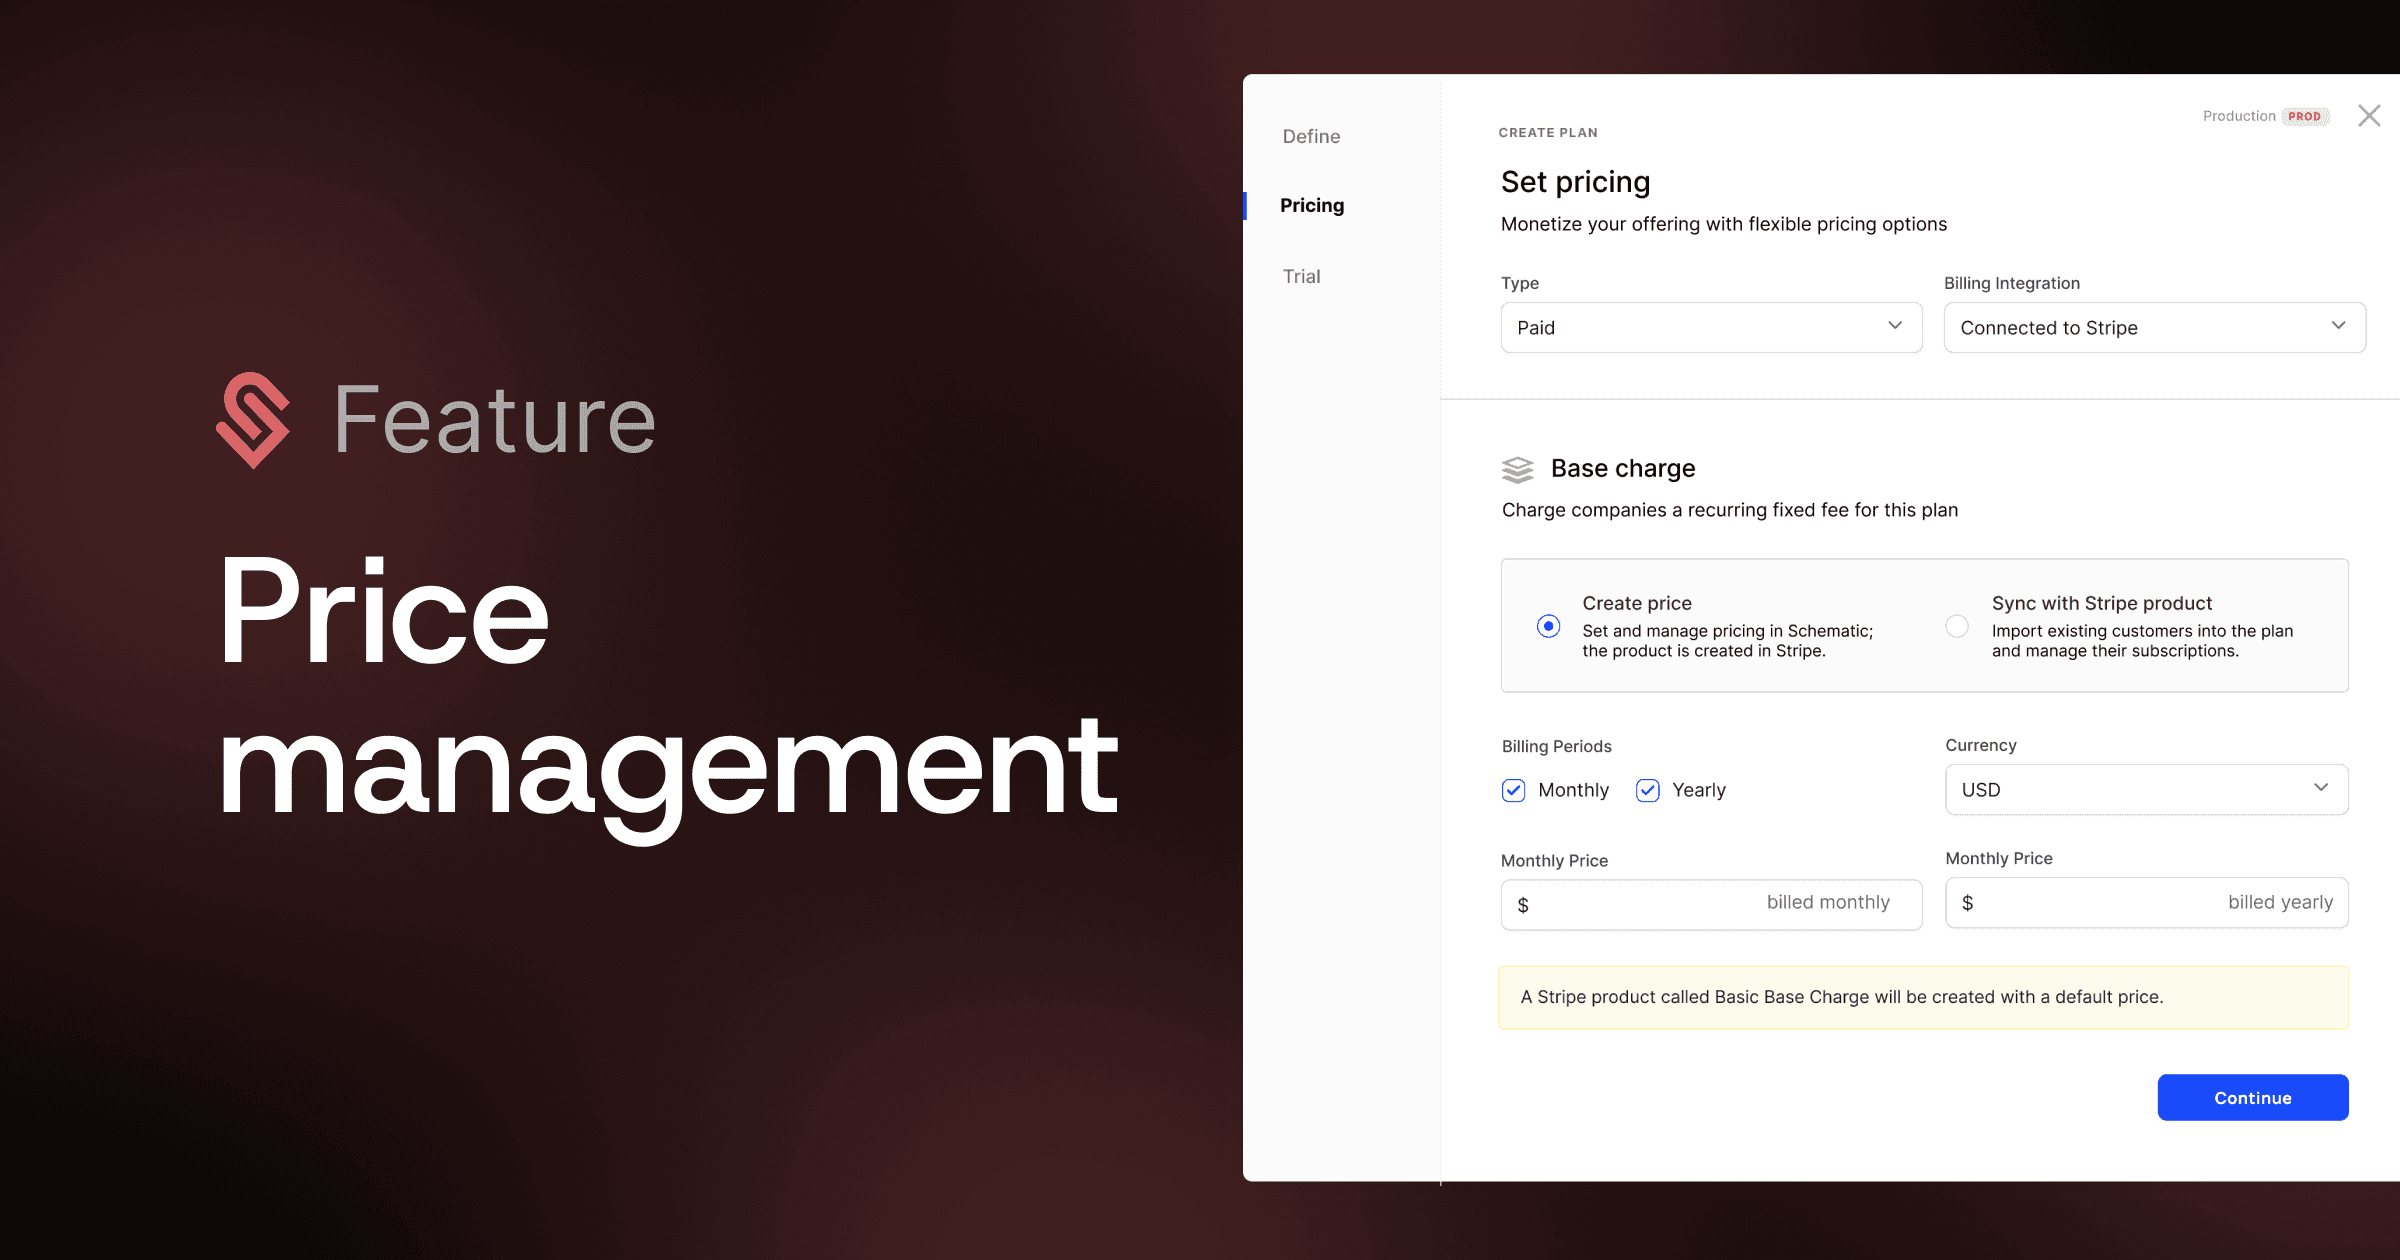The image size is (2400, 1260).
Task: Open the Type dropdown showing Paid
Action: coord(1711,327)
